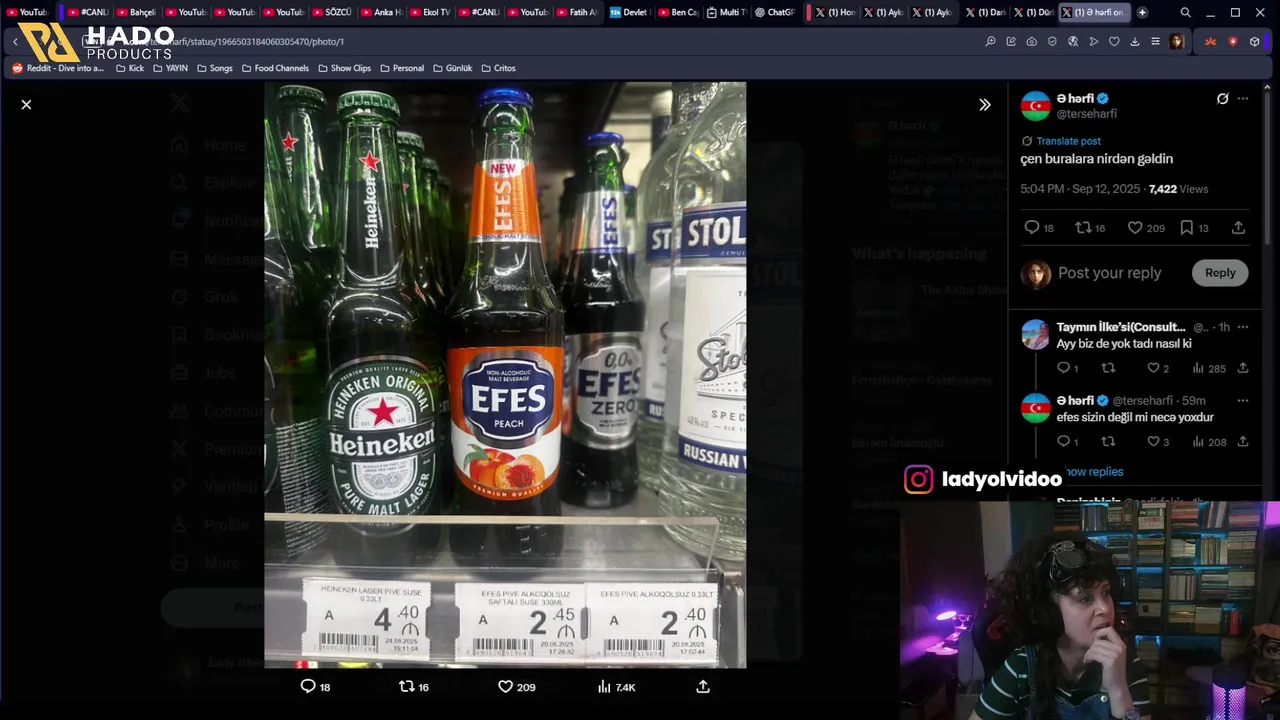1280x720 pixels.
Task: Open the YAYIN bookmarks folder
Action: tap(170, 68)
